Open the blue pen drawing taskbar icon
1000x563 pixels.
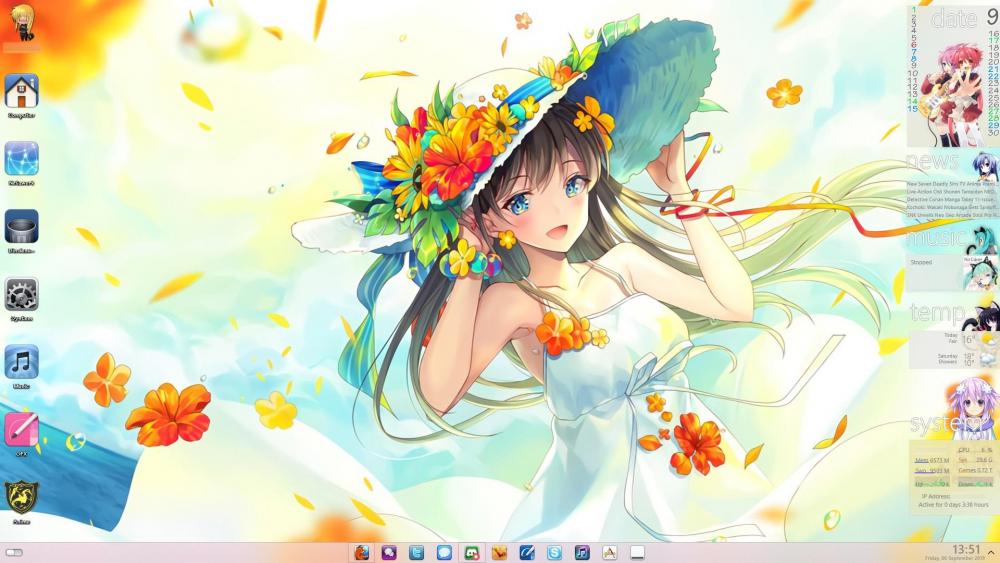coord(527,552)
